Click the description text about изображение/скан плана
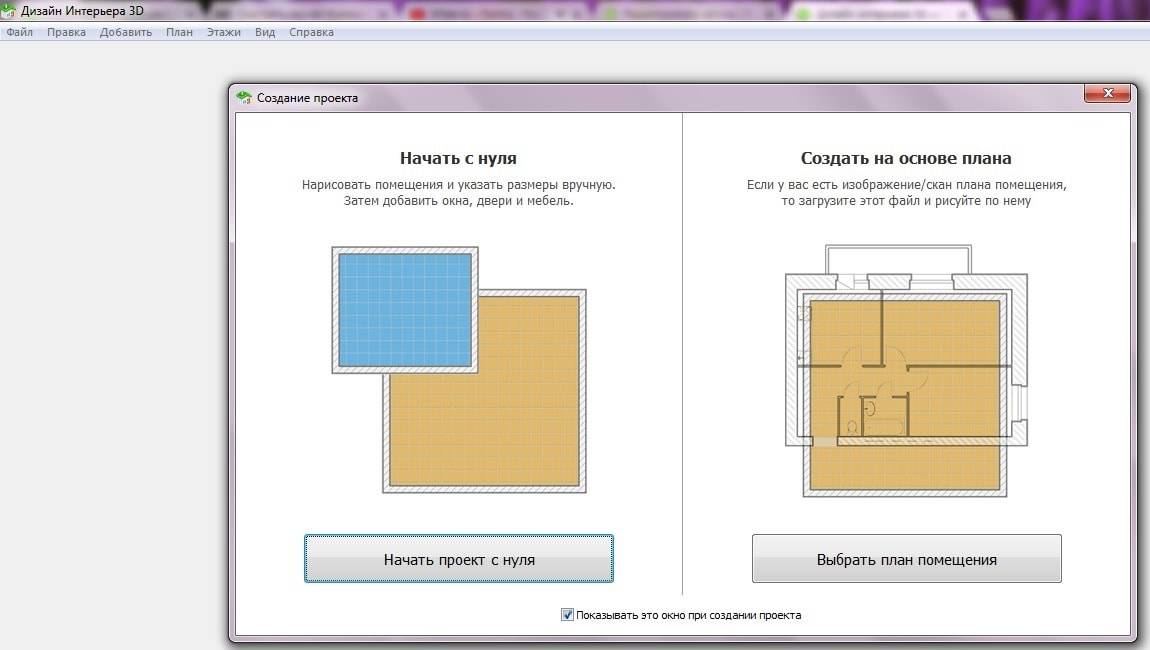This screenshot has width=1150, height=650. pyautogui.click(x=906, y=193)
